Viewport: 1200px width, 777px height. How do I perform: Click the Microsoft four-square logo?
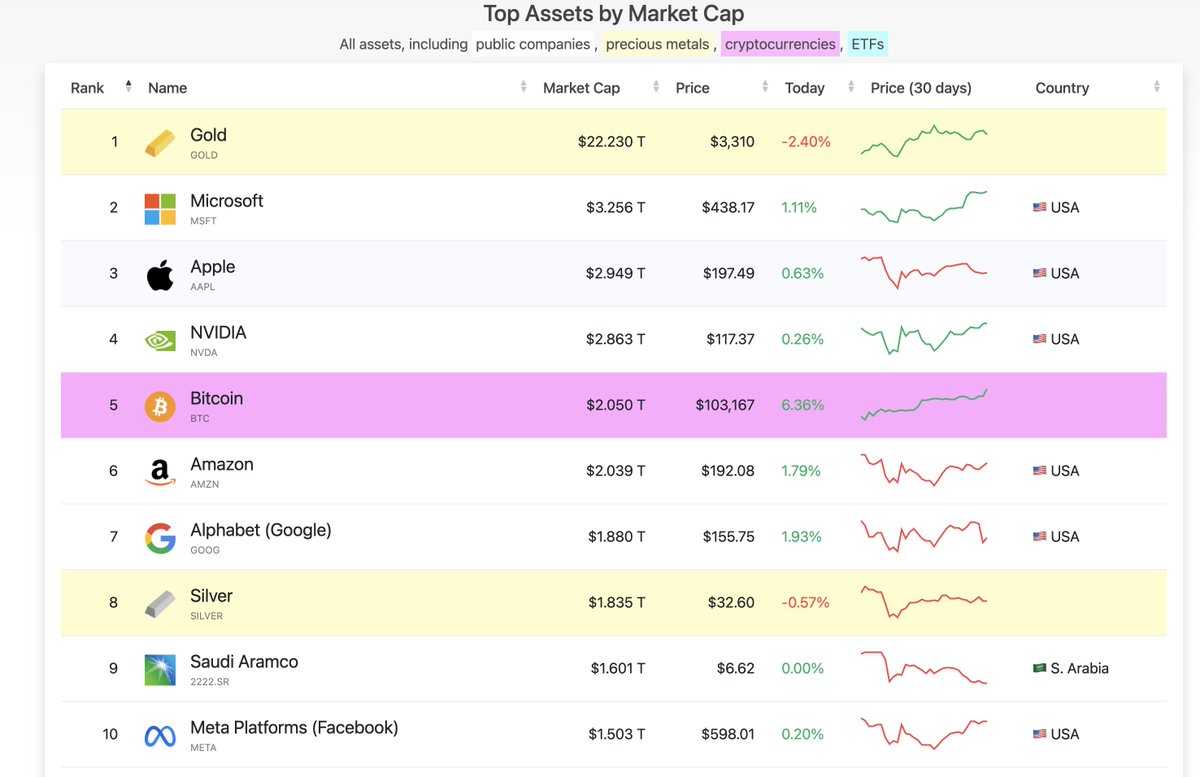pos(159,207)
